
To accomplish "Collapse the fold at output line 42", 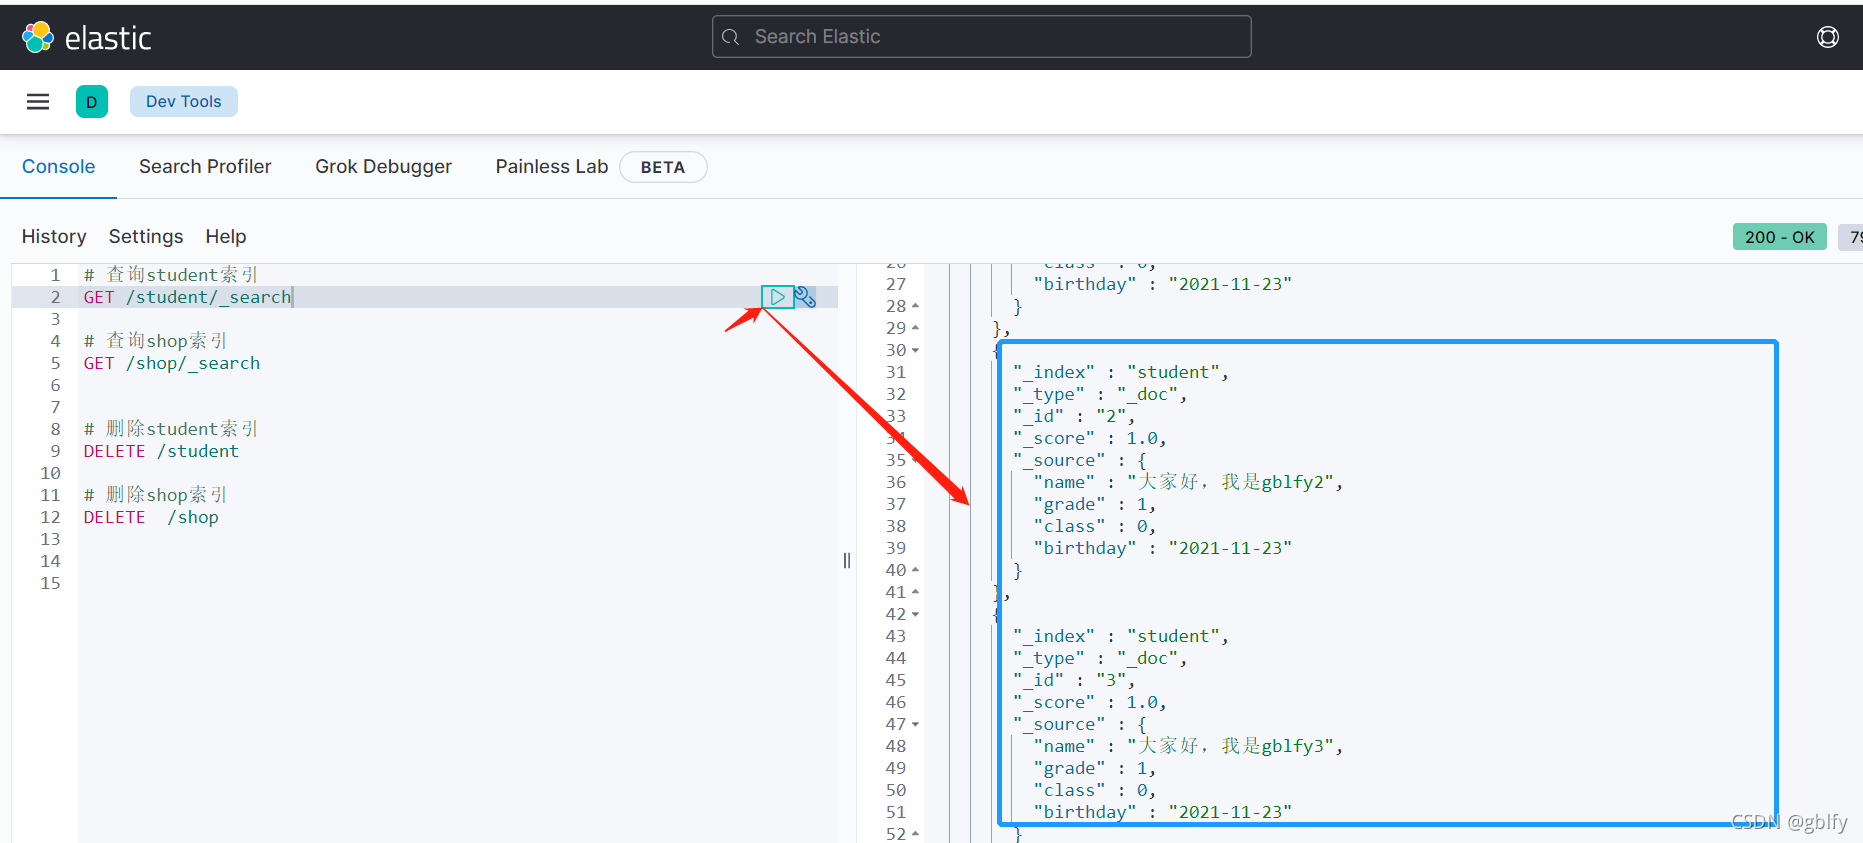I will pyautogui.click(x=915, y=614).
